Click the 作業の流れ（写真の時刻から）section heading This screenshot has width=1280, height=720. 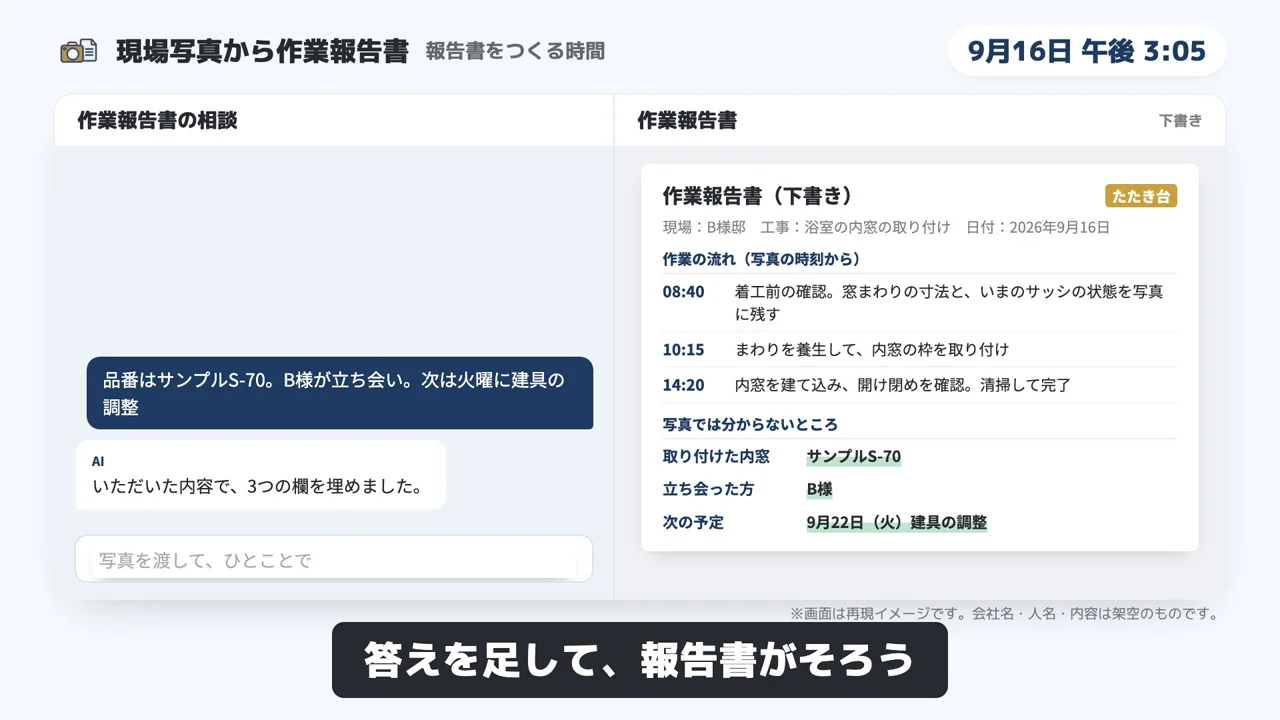coord(761,259)
